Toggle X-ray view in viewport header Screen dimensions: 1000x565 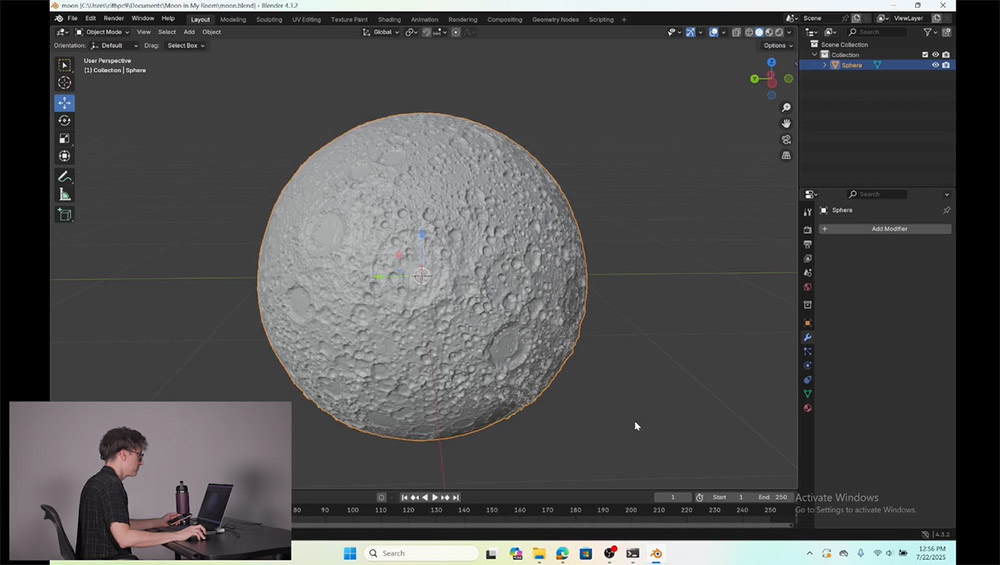(736, 32)
